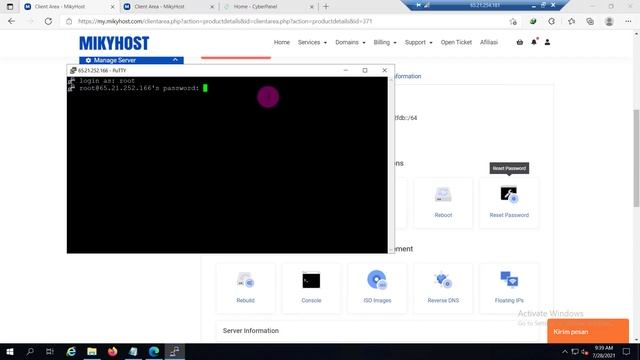This screenshot has width=640, height=360.
Task: Minimize the PuTTY window
Action: 346,70
